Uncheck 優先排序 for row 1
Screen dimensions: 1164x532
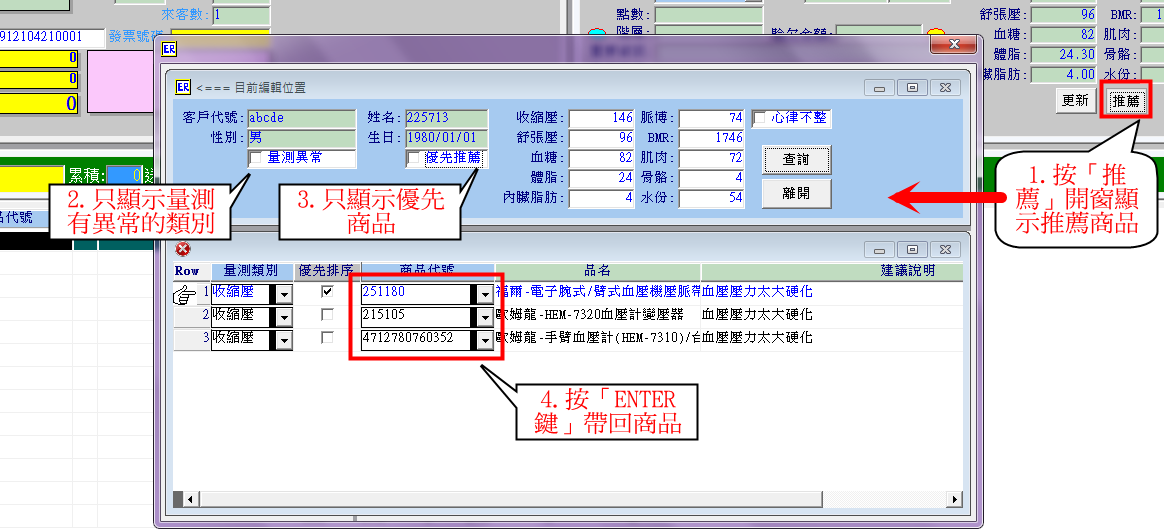[x=327, y=292]
